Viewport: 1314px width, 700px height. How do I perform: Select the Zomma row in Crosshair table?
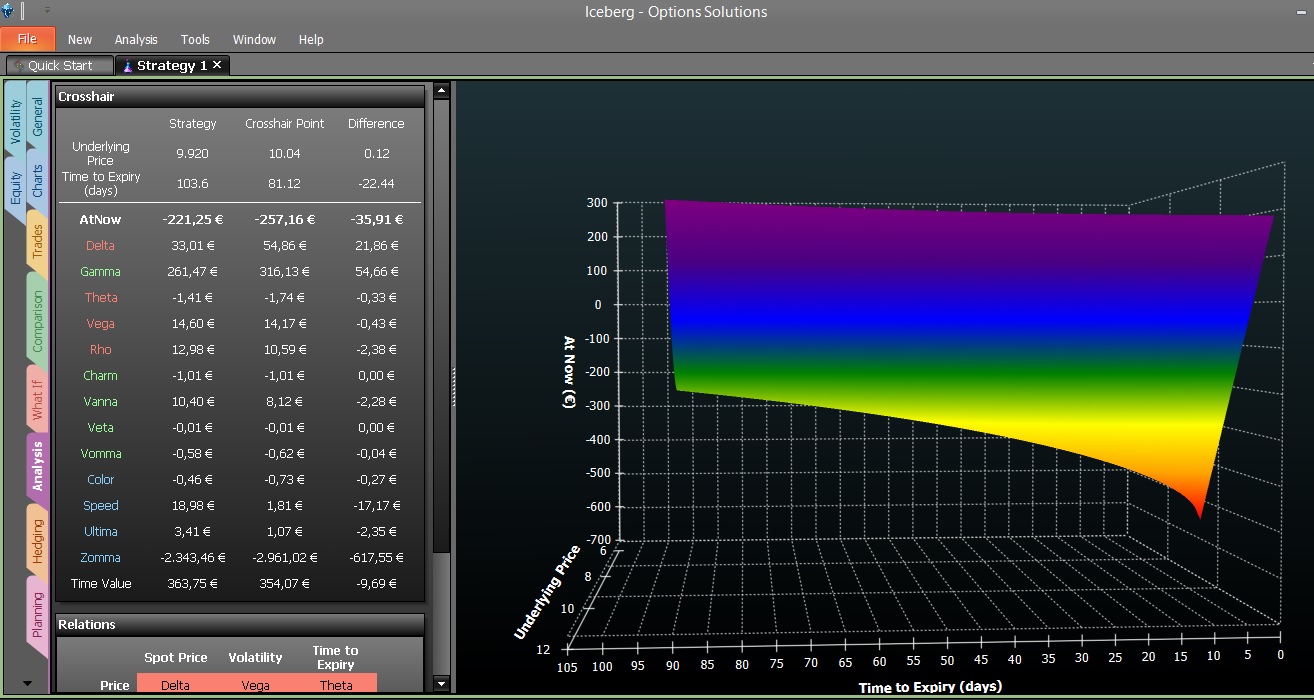(x=239, y=558)
